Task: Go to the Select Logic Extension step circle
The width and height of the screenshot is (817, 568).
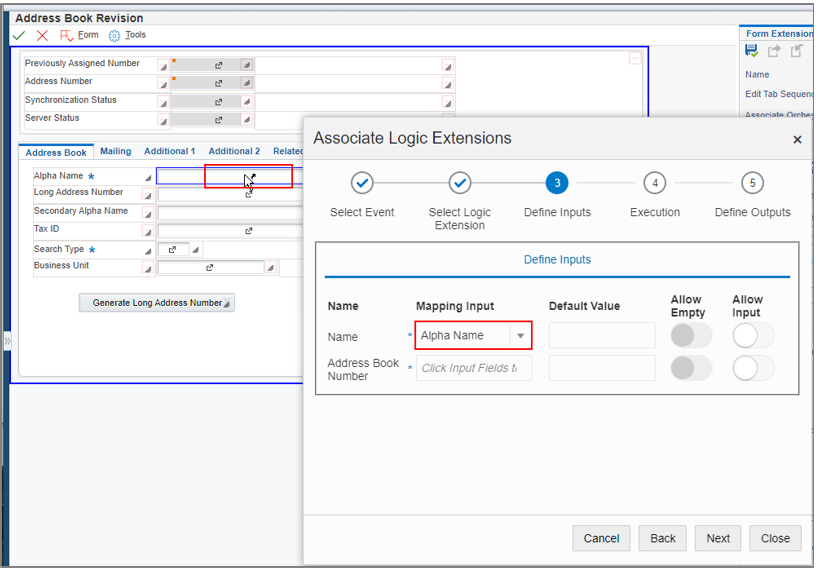Action: point(460,183)
